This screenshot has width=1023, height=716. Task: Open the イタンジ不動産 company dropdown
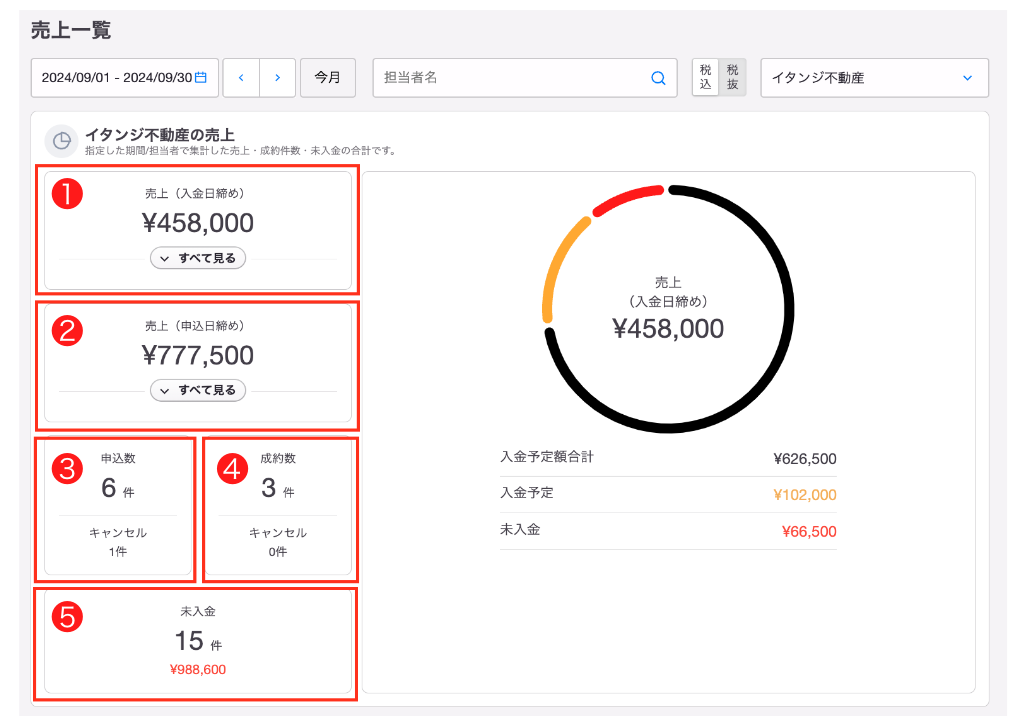point(874,78)
